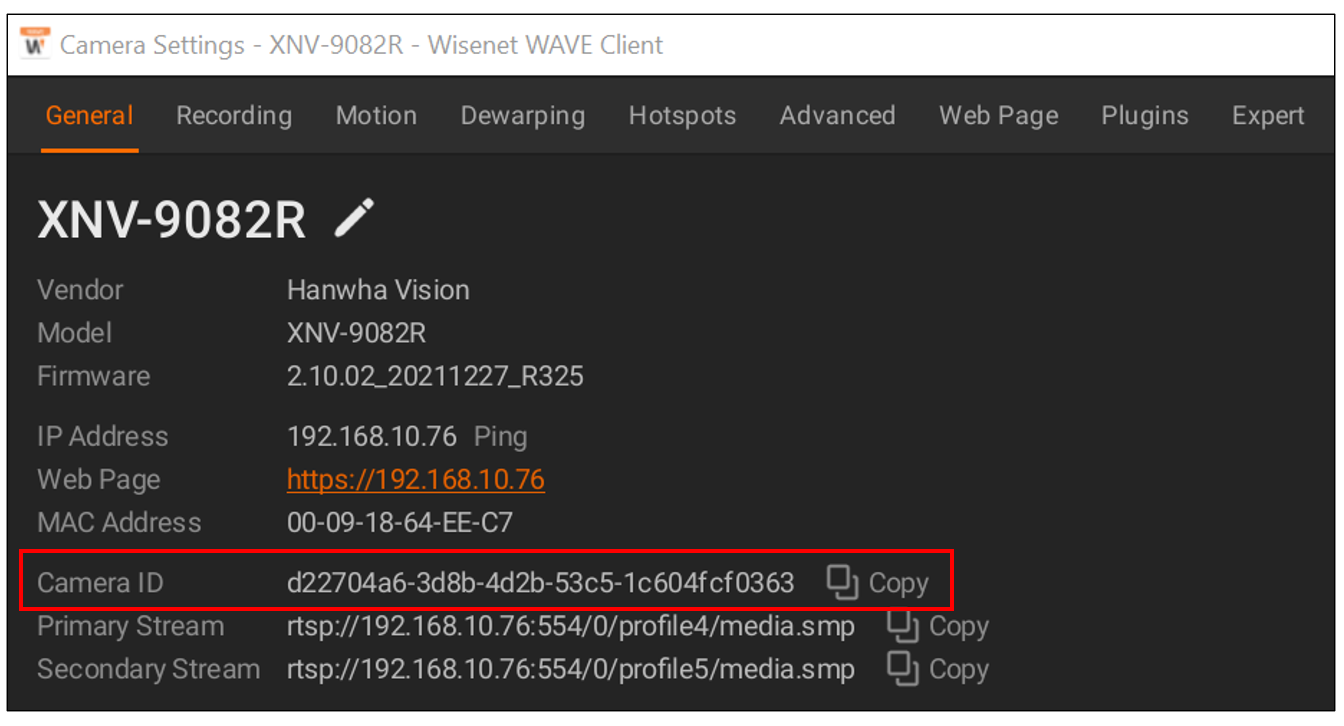Open the Plugins tab
The height and width of the screenshot is (726, 1344).
click(x=1145, y=116)
